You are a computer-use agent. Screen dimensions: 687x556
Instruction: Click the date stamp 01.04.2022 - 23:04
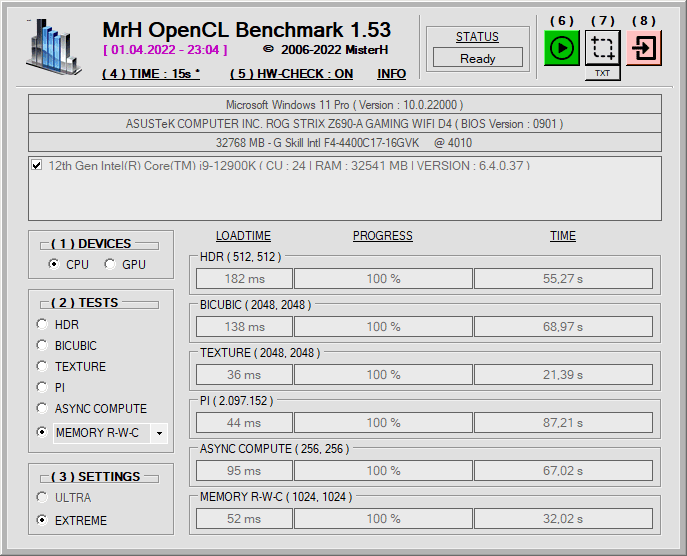click(165, 50)
